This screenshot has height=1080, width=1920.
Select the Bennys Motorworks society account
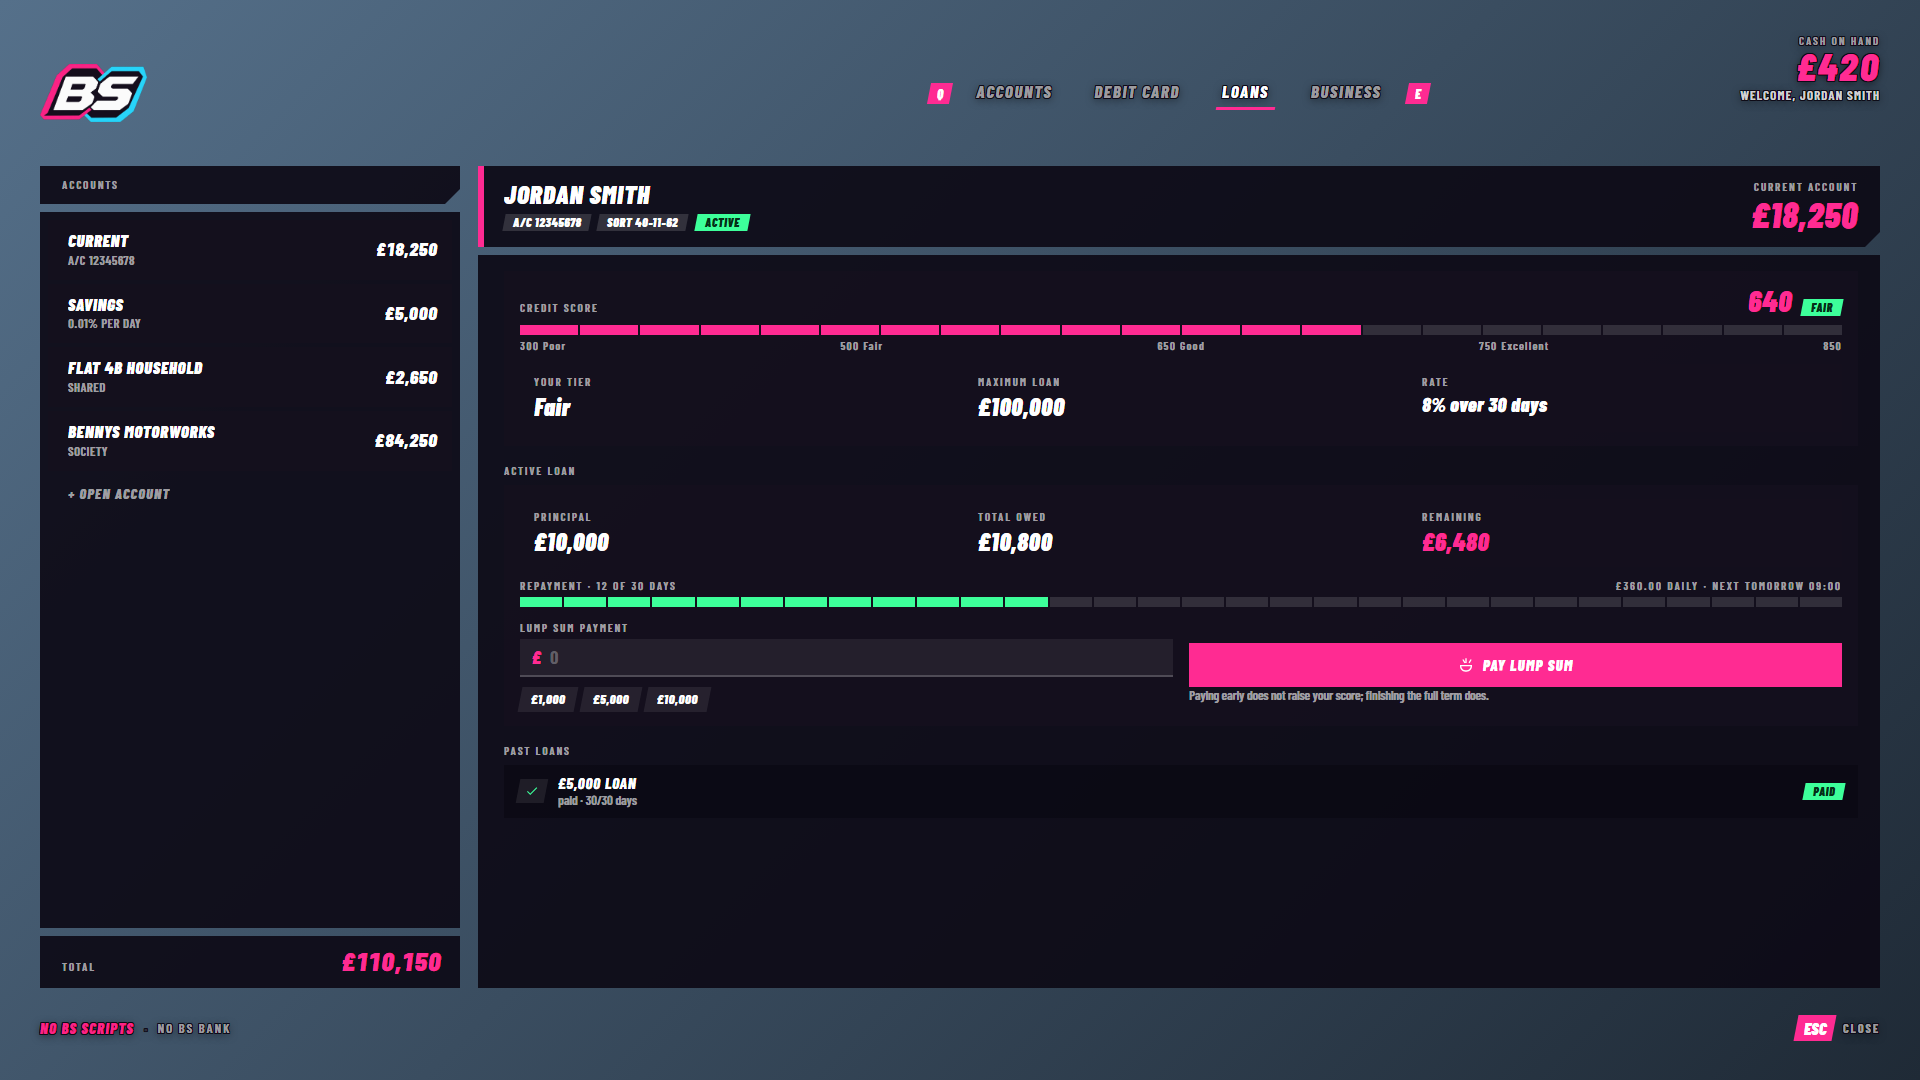[252, 441]
